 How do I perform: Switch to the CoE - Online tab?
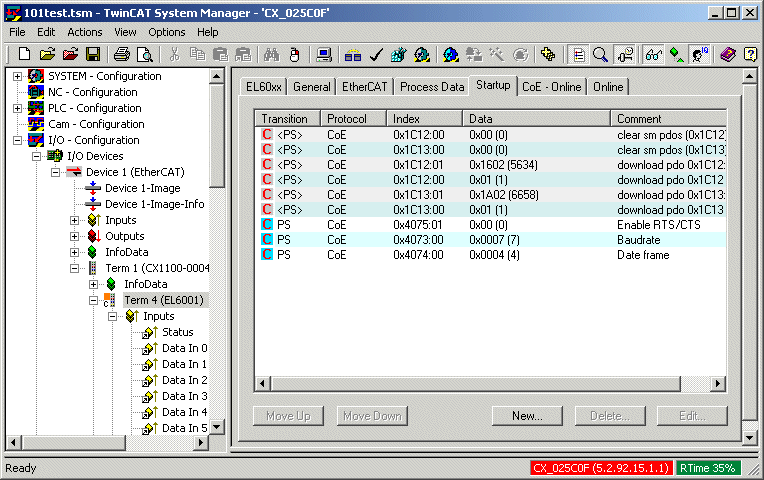552,87
